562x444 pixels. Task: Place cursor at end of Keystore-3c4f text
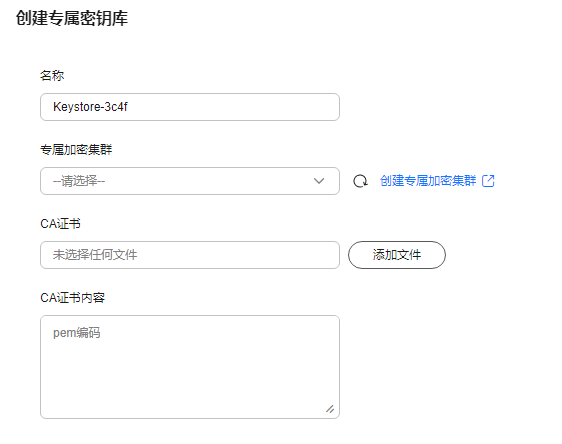point(128,107)
